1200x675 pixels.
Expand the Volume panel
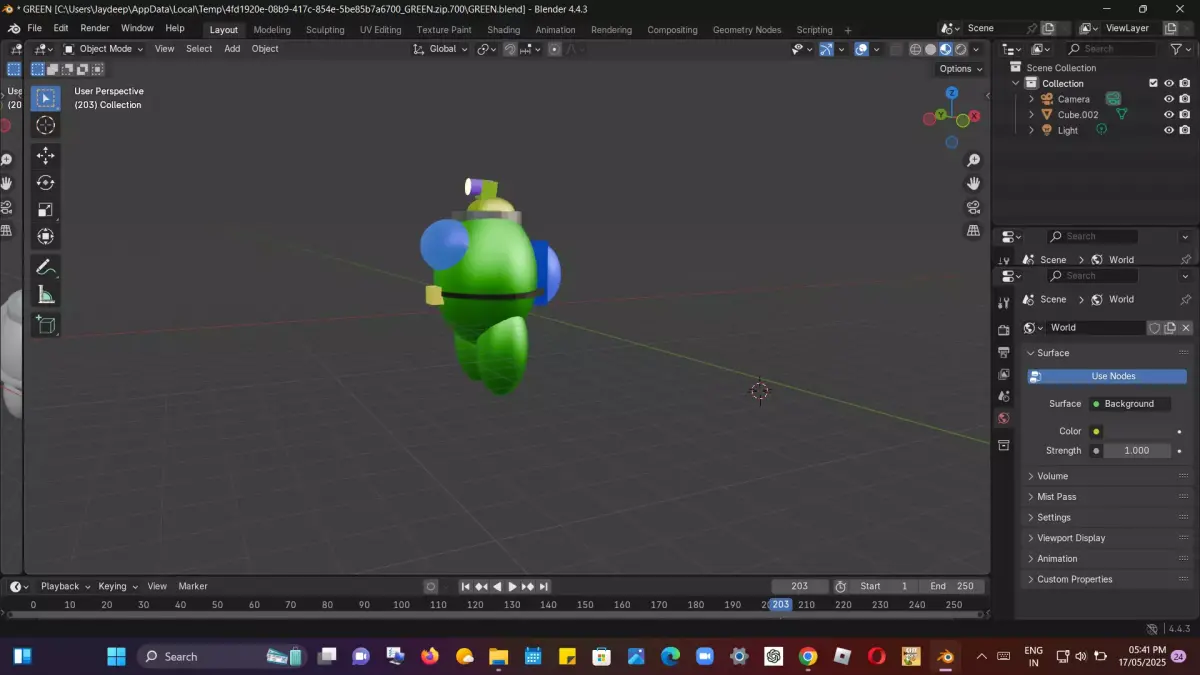(x=1108, y=477)
